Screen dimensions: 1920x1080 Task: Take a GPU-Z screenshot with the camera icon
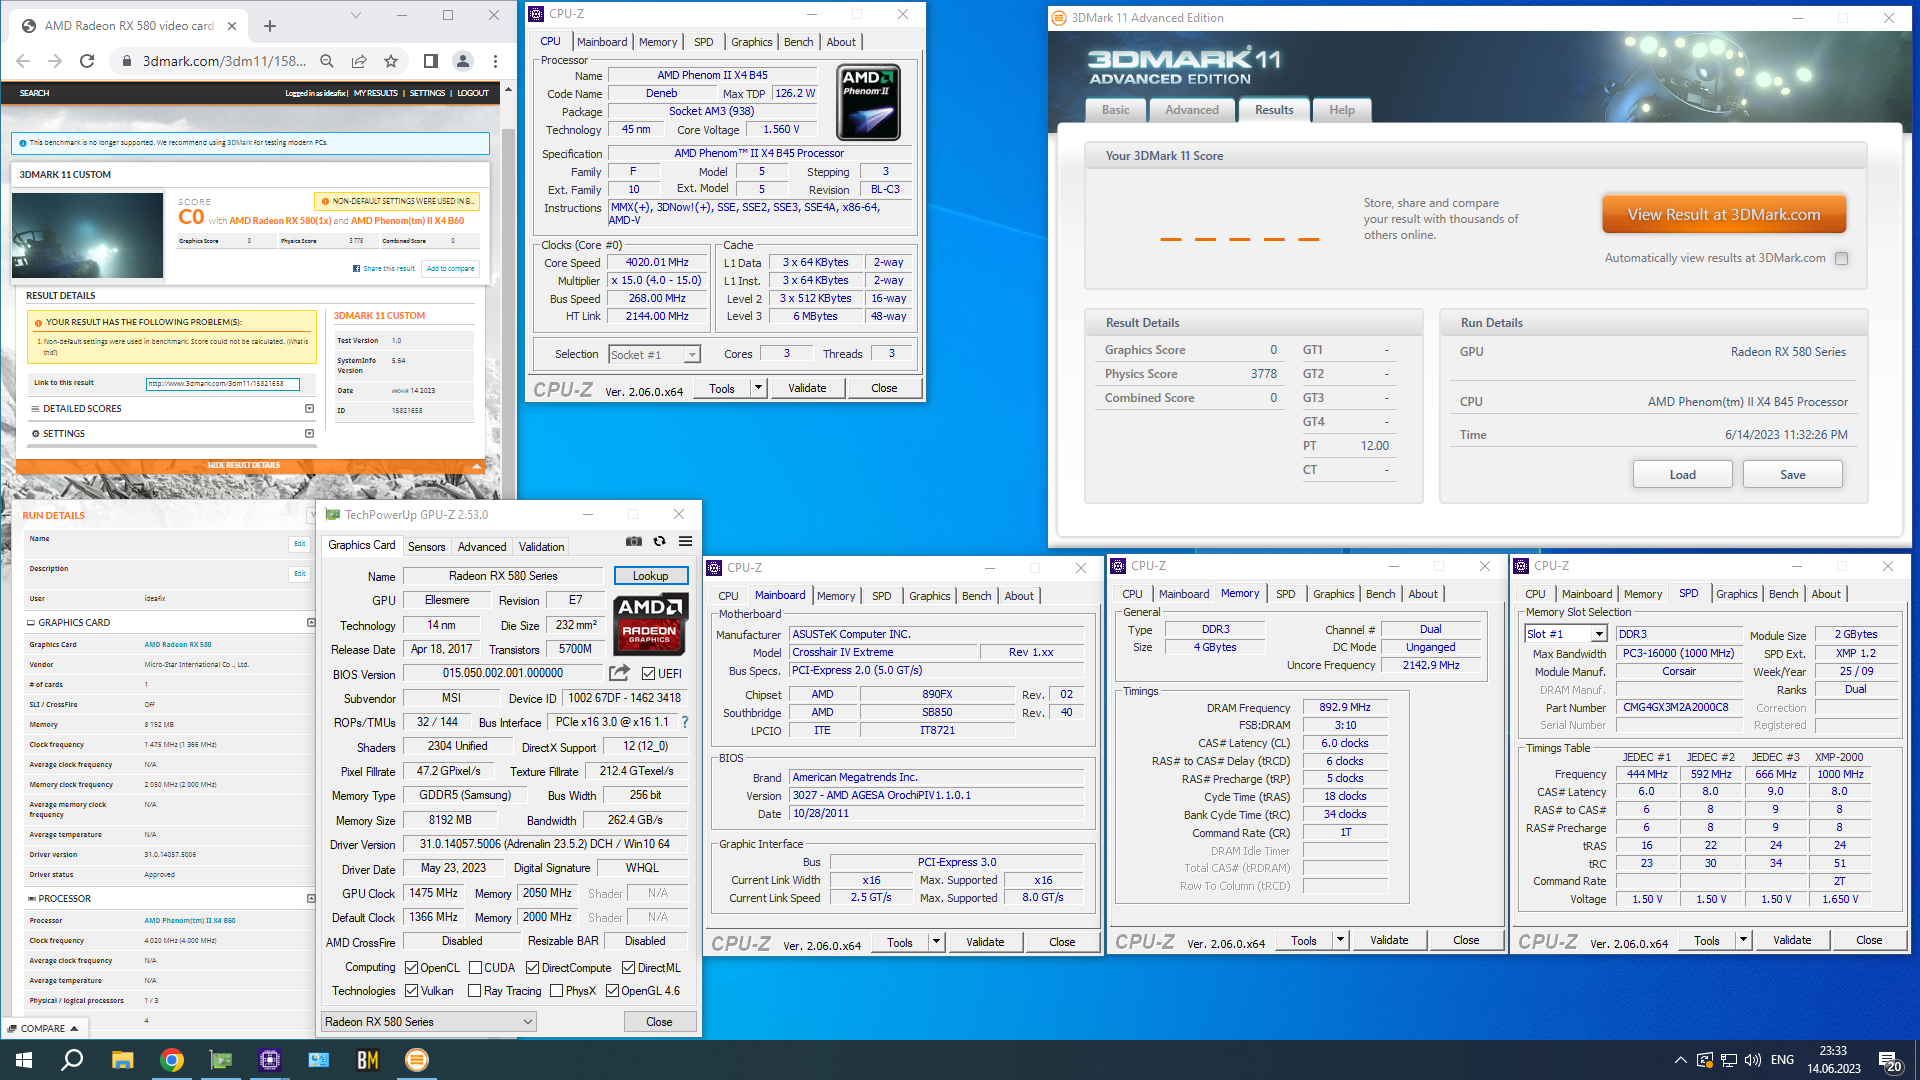(x=634, y=541)
